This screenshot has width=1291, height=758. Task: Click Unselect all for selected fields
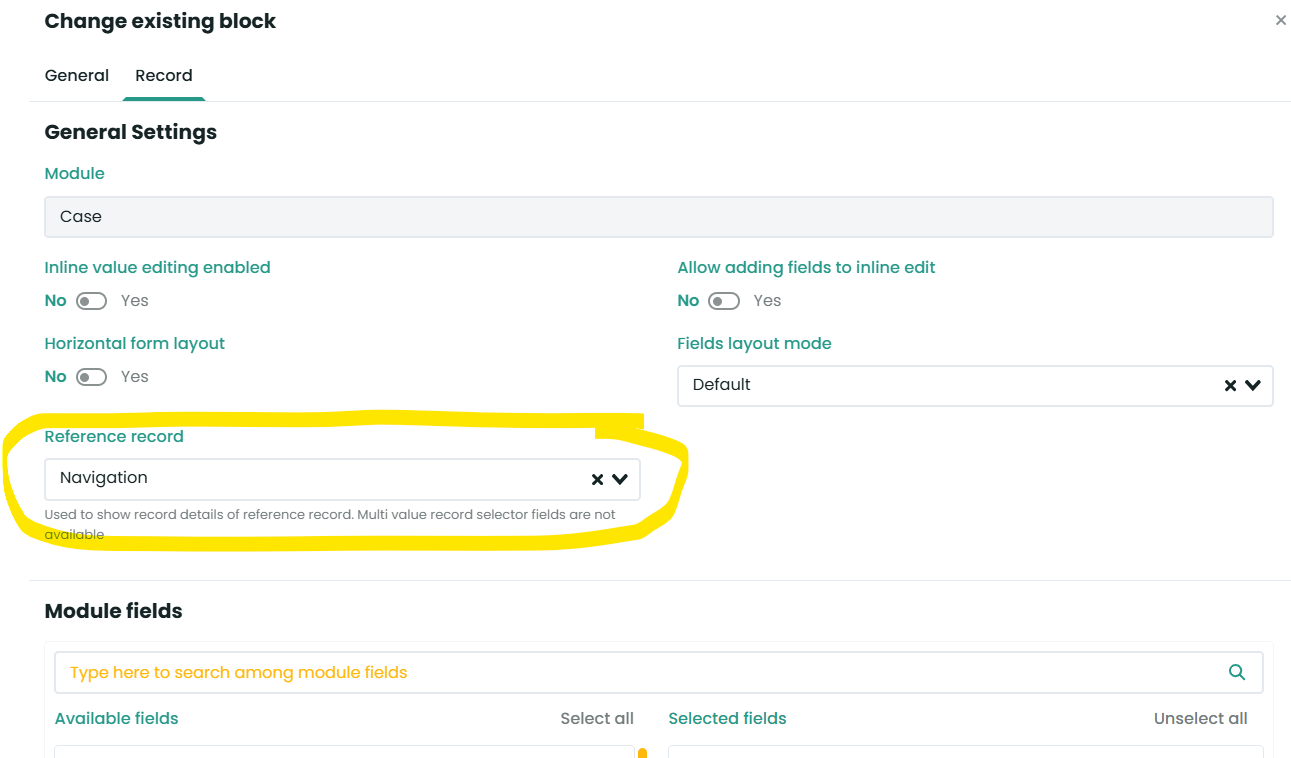(x=1200, y=718)
